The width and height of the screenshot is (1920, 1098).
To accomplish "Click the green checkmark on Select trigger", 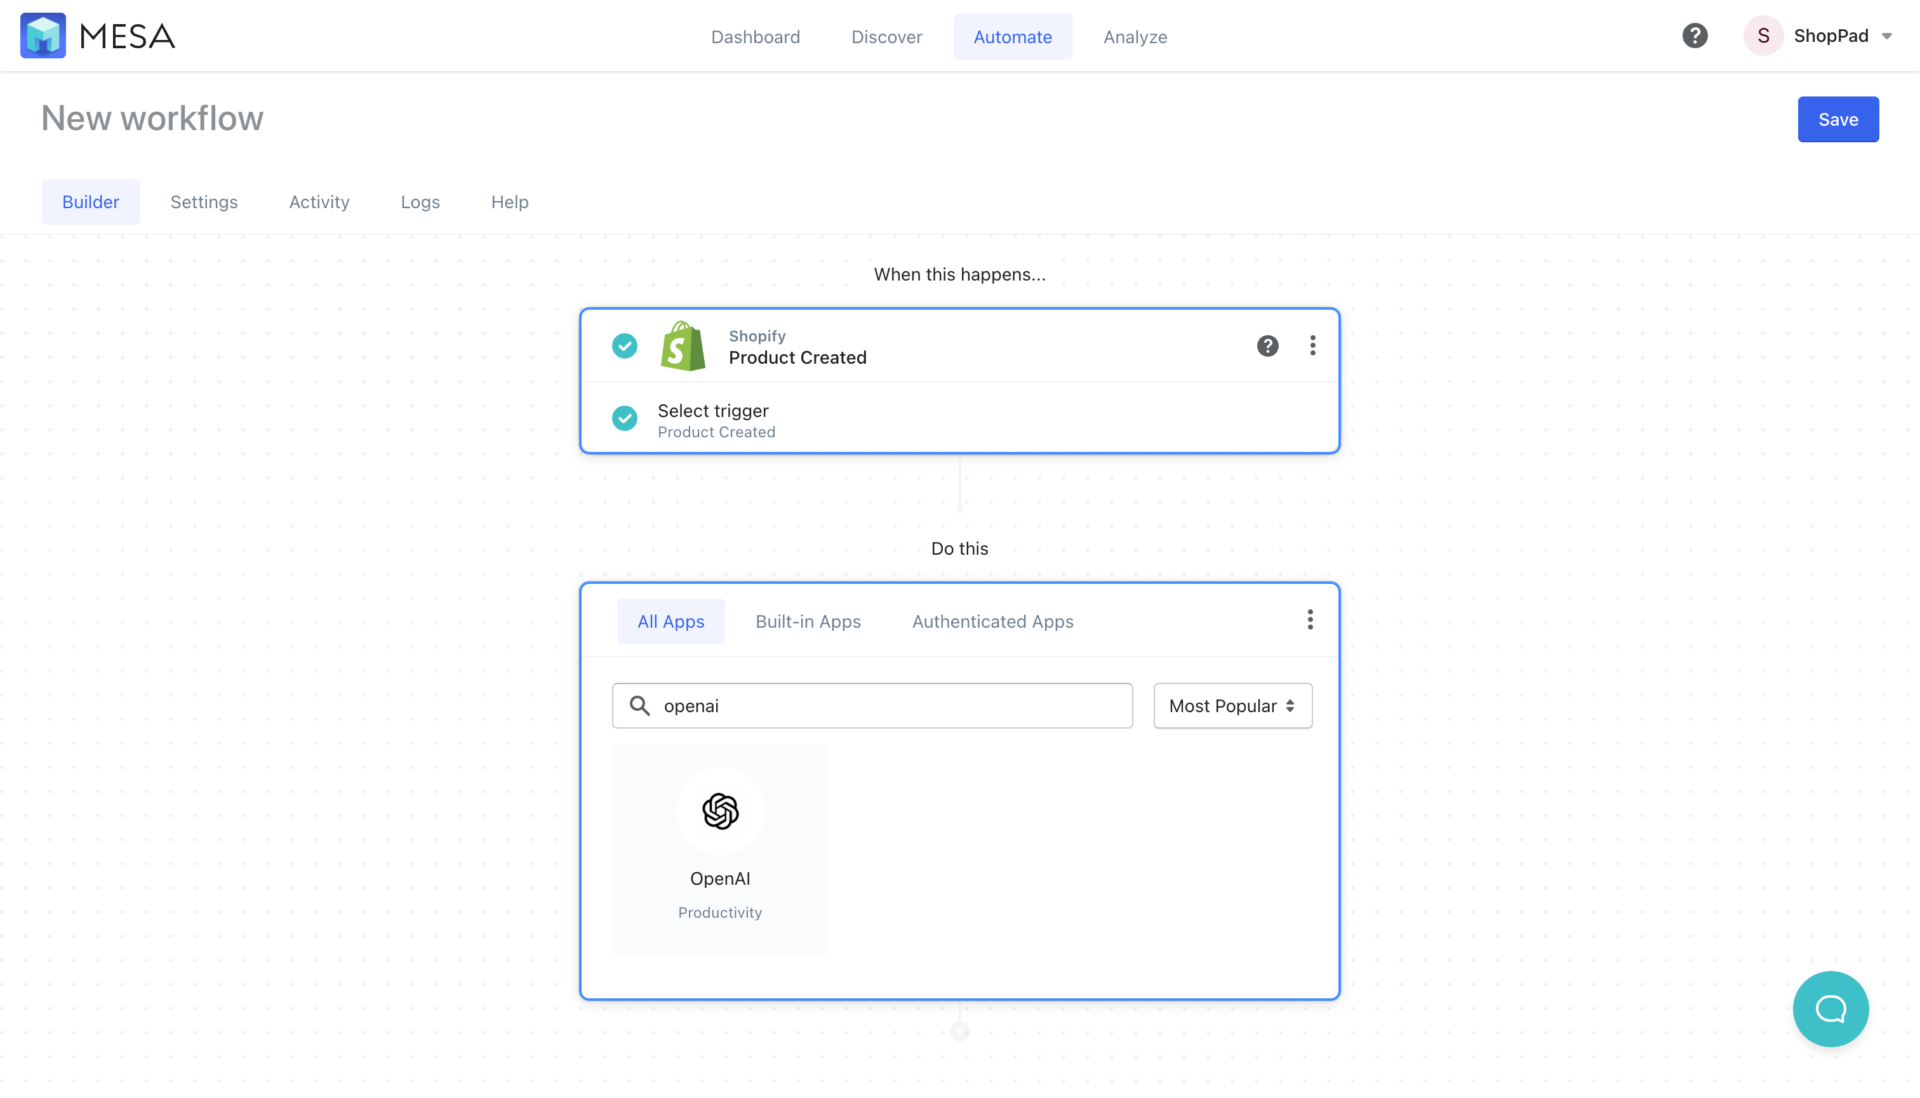I will [624, 418].
